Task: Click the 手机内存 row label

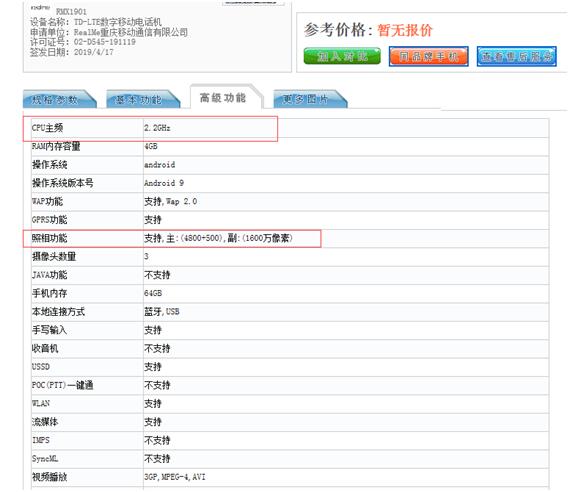Action: click(x=49, y=293)
